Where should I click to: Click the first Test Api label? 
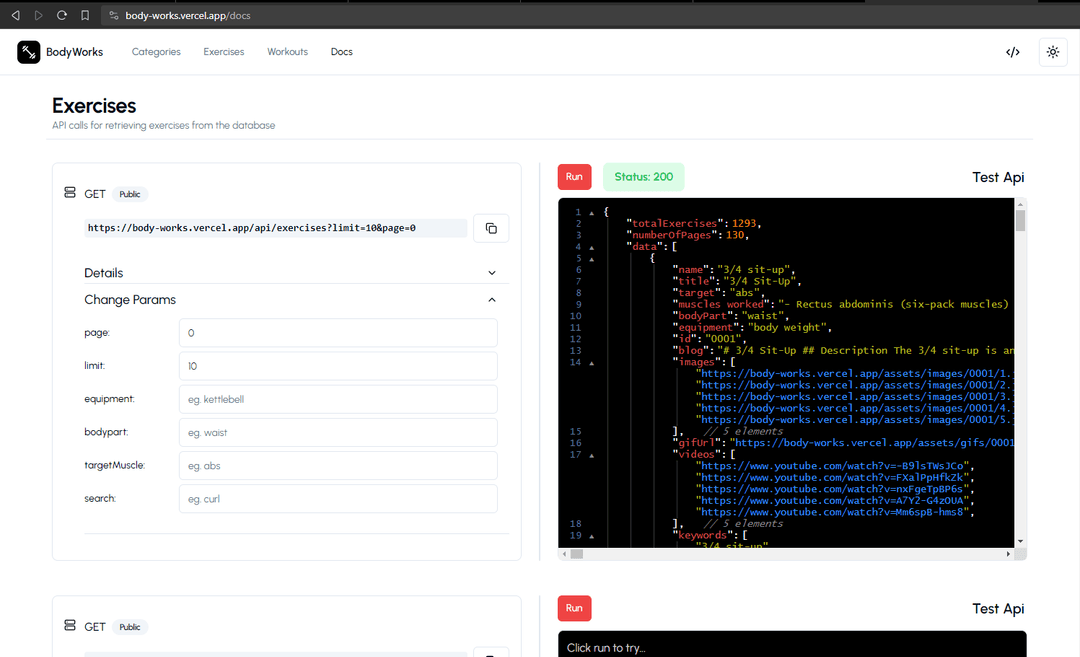point(998,177)
